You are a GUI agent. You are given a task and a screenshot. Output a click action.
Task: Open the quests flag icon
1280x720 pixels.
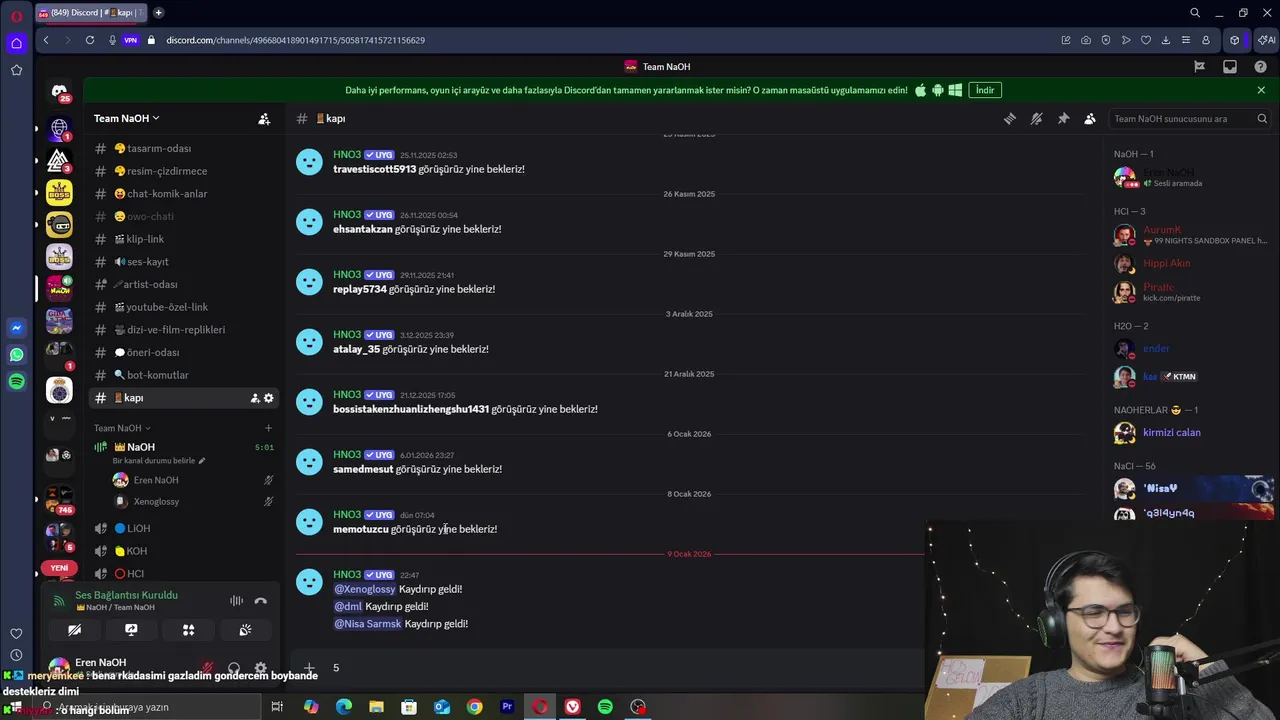[x=1200, y=66]
